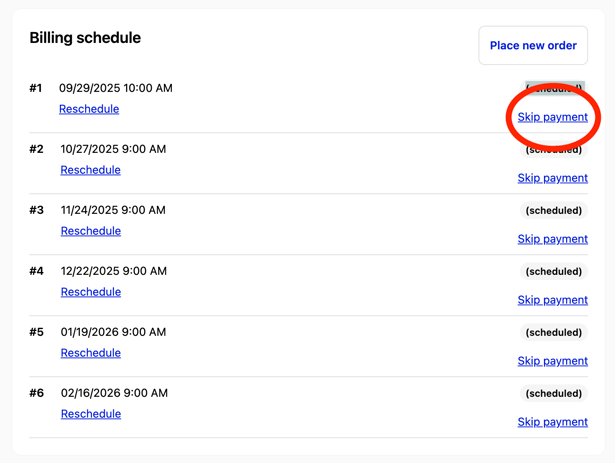Select the scheduled badge on billing #6
615x463 pixels.
[x=553, y=394]
